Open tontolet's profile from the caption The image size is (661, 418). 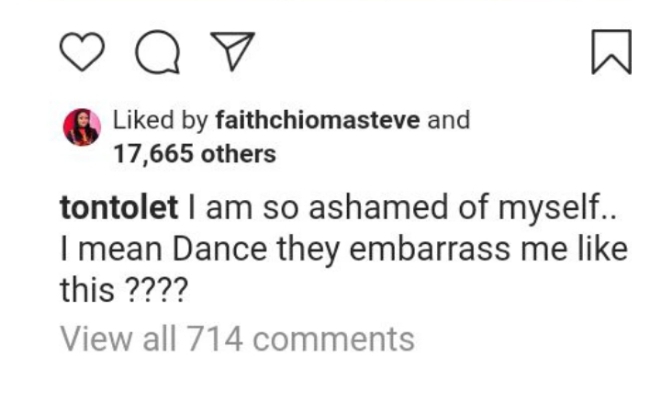(120, 210)
